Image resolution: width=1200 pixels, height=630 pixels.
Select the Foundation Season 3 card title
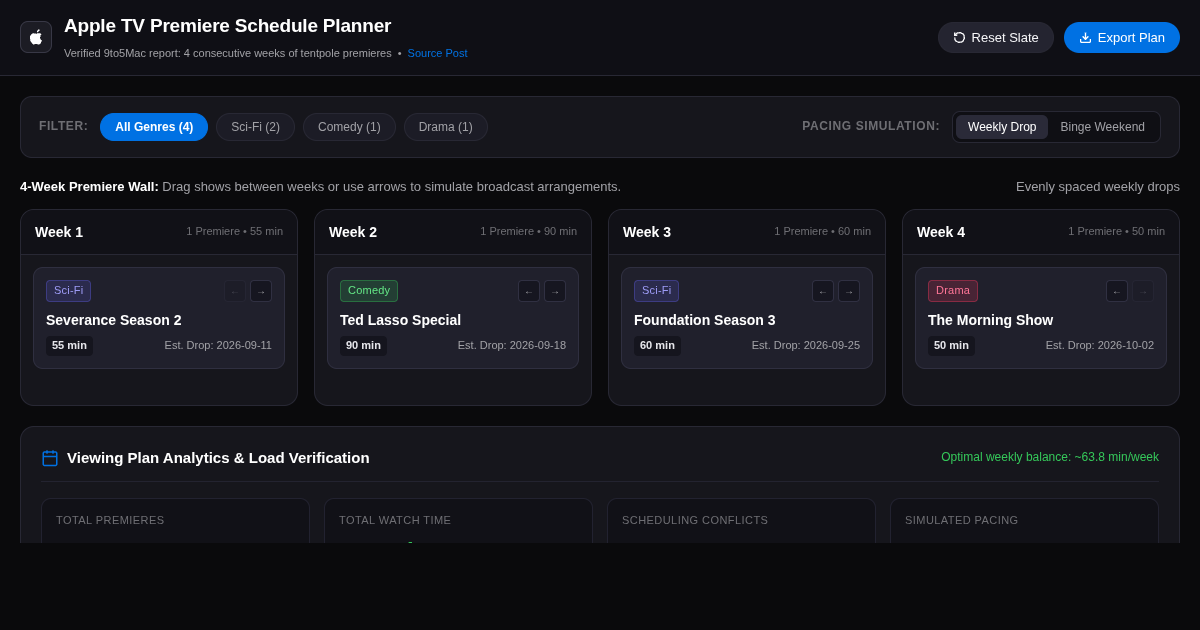[705, 320]
